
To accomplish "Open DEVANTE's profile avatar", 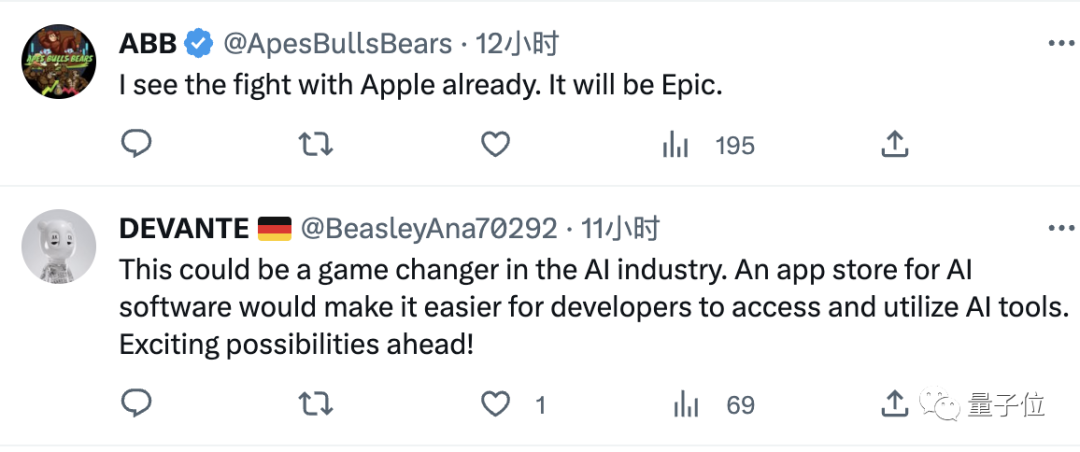I will tap(58, 246).
